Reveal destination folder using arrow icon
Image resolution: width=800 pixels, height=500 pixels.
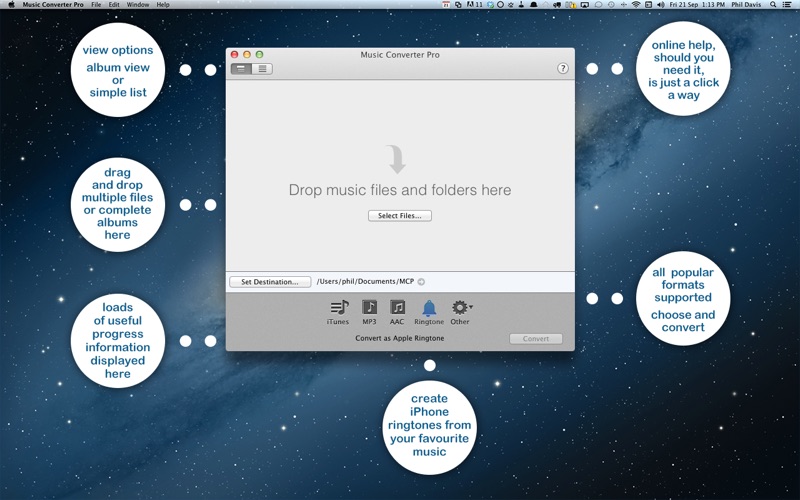[x=421, y=282]
